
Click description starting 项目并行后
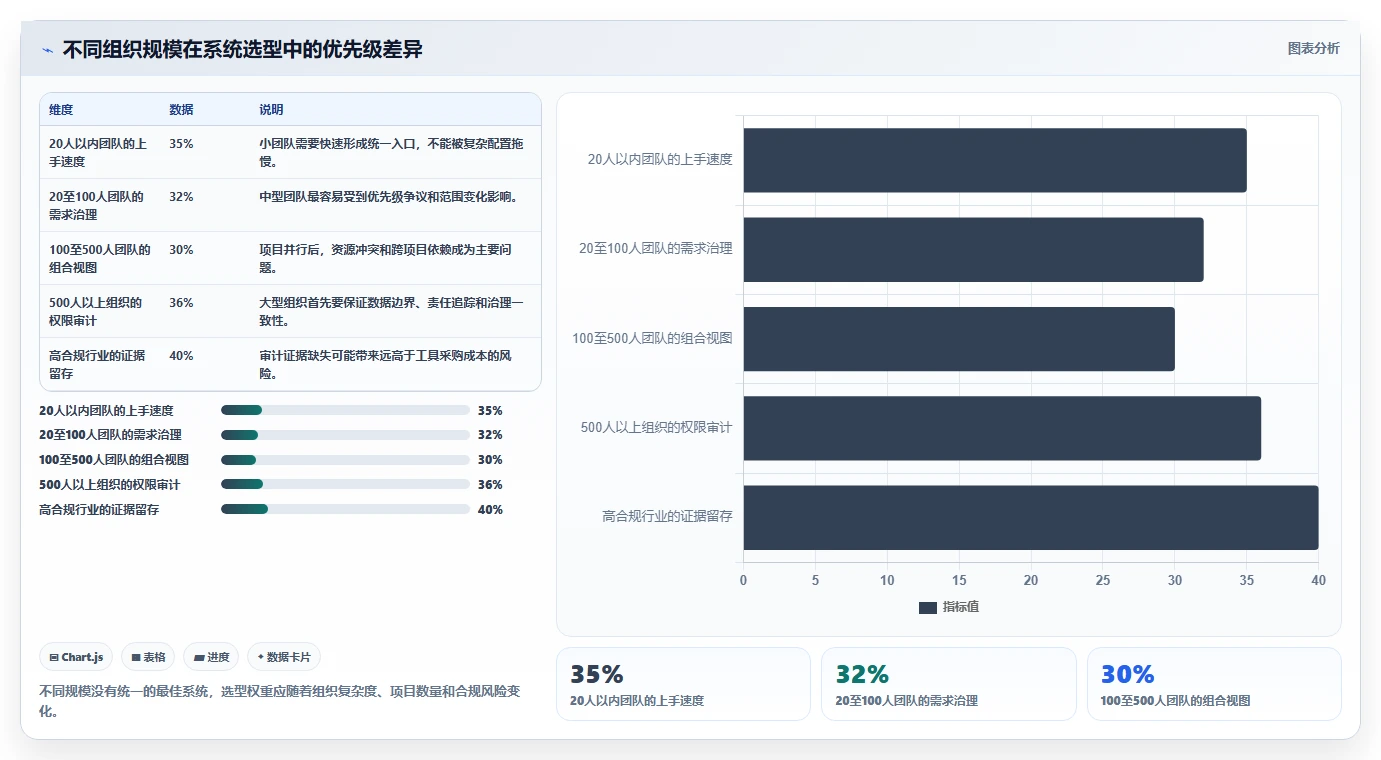386,258
